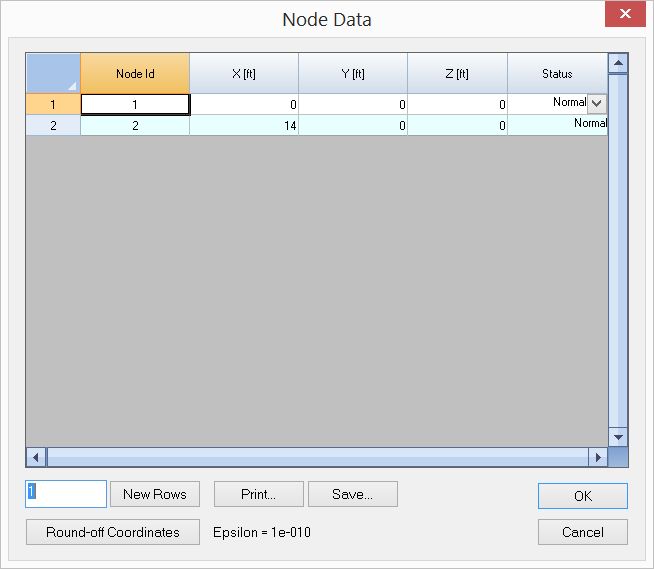Image resolution: width=654 pixels, height=569 pixels.
Task: Select row header 1
Action: coord(52,104)
